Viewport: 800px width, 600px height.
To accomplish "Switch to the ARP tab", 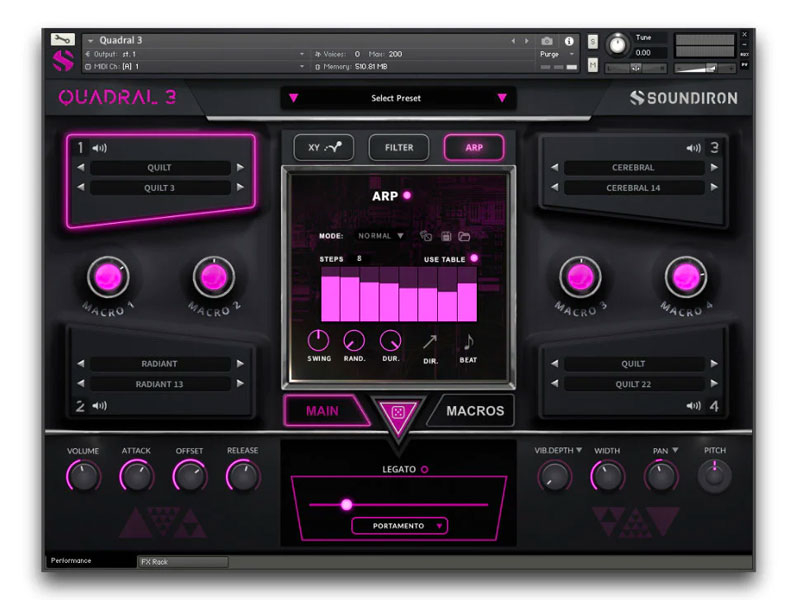I will (x=474, y=147).
